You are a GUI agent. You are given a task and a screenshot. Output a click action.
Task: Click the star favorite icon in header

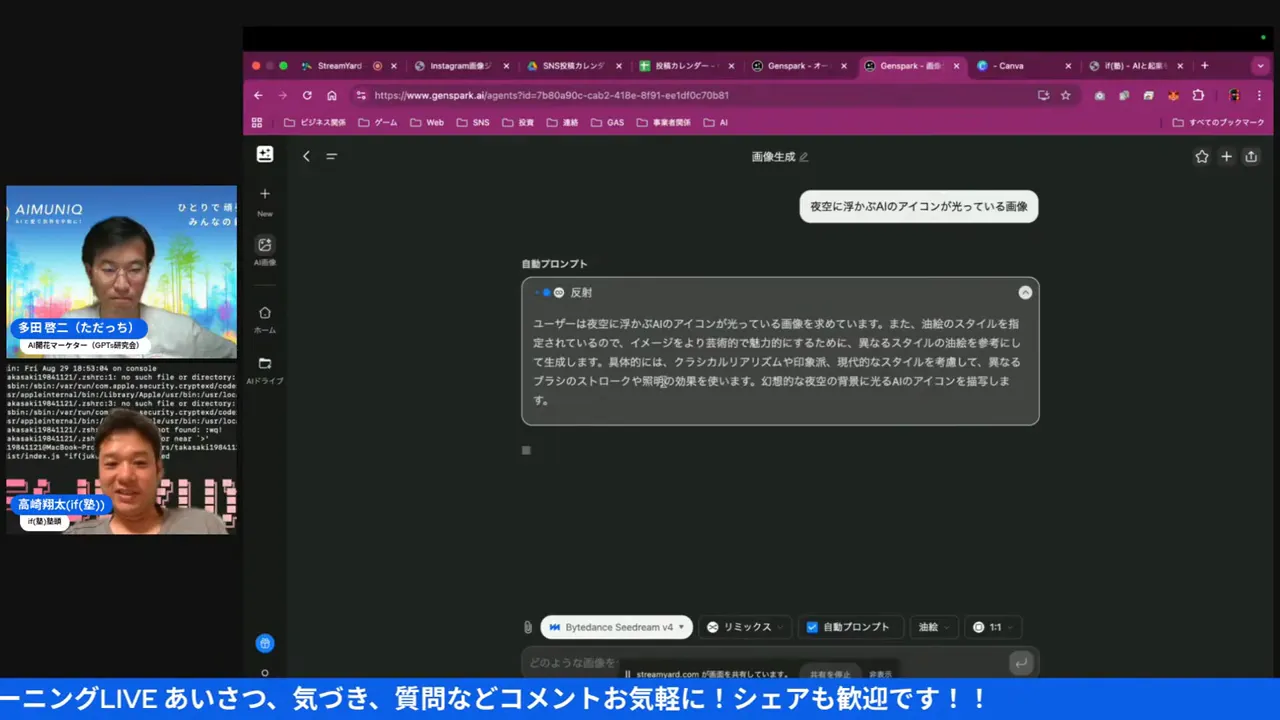pyautogui.click(x=1202, y=157)
